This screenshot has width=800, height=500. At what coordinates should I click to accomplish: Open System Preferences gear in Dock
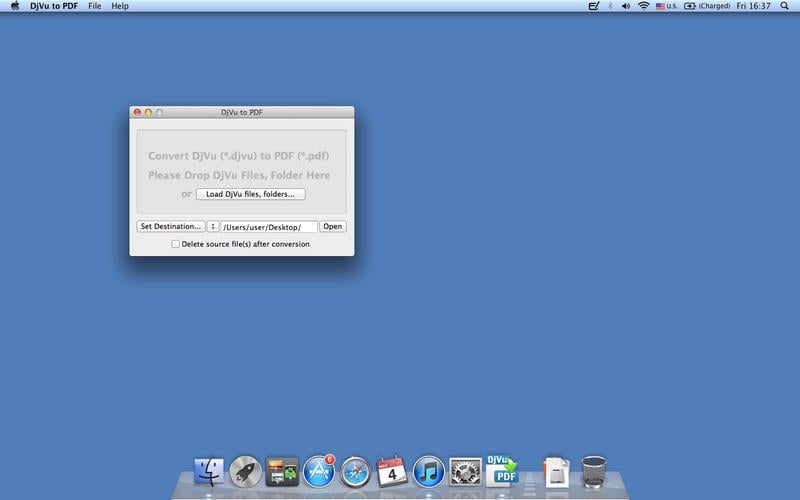(465, 471)
